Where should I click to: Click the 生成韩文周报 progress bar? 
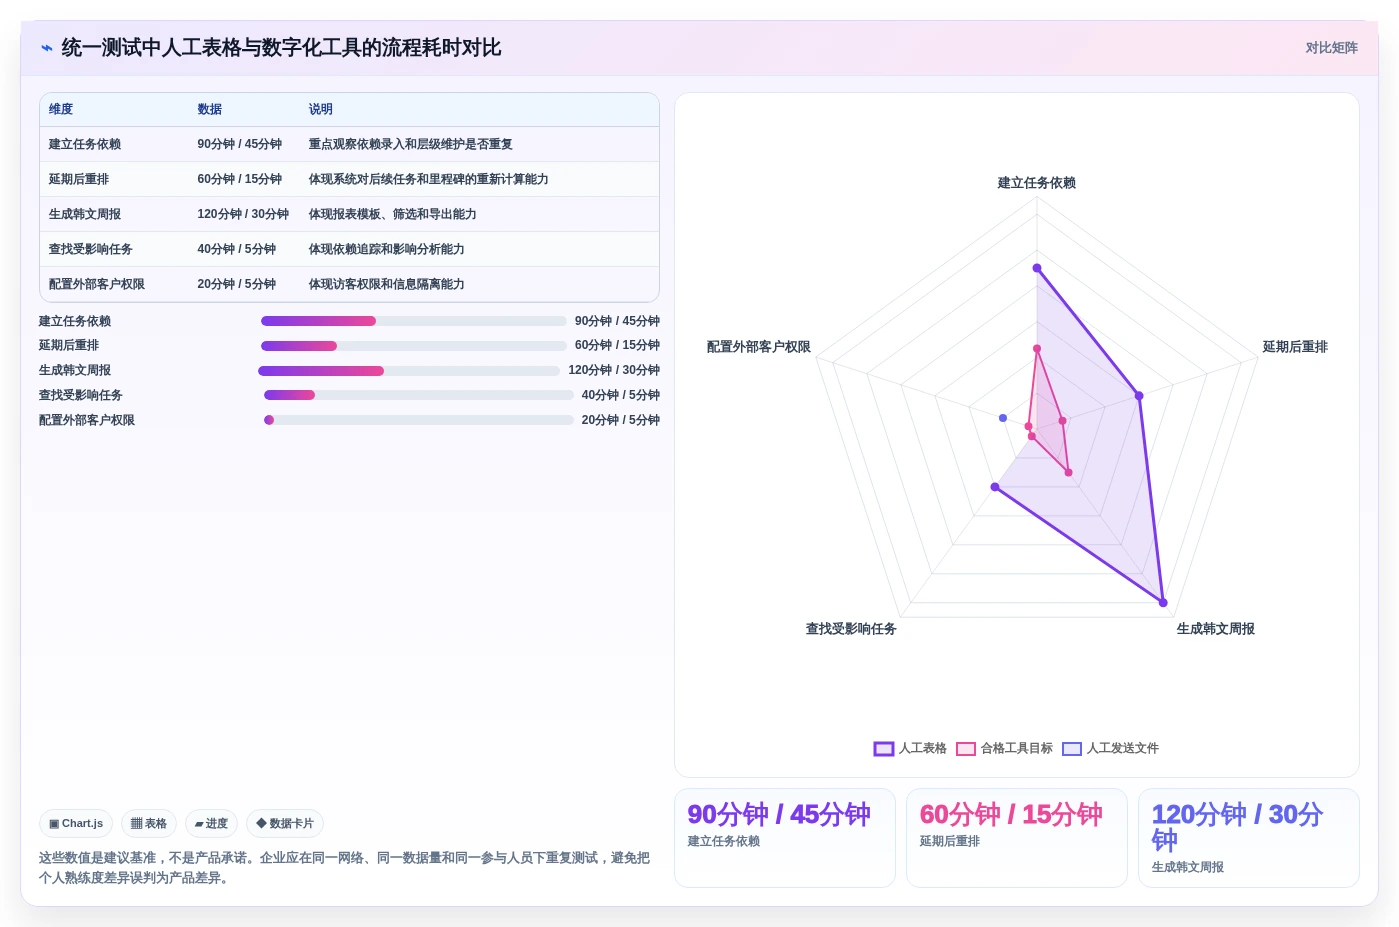click(409, 371)
